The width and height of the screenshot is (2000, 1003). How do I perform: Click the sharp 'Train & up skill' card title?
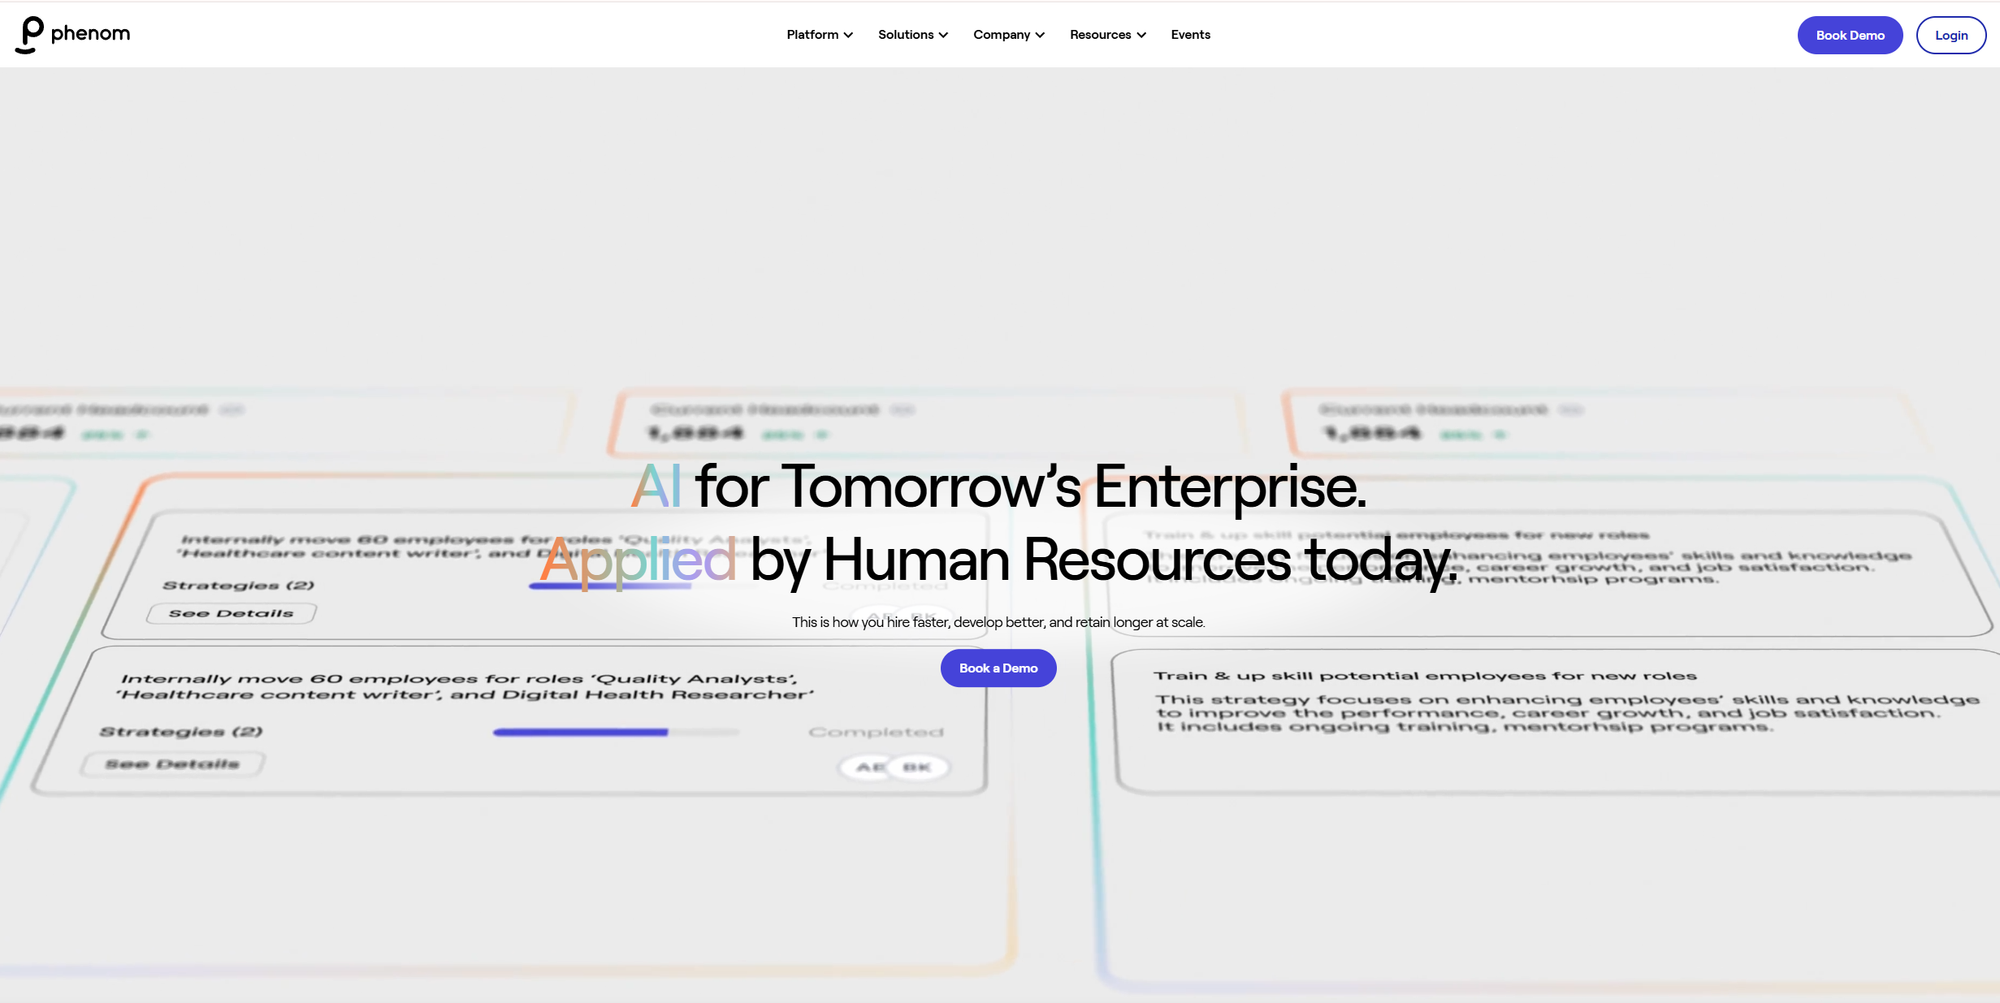(1424, 676)
